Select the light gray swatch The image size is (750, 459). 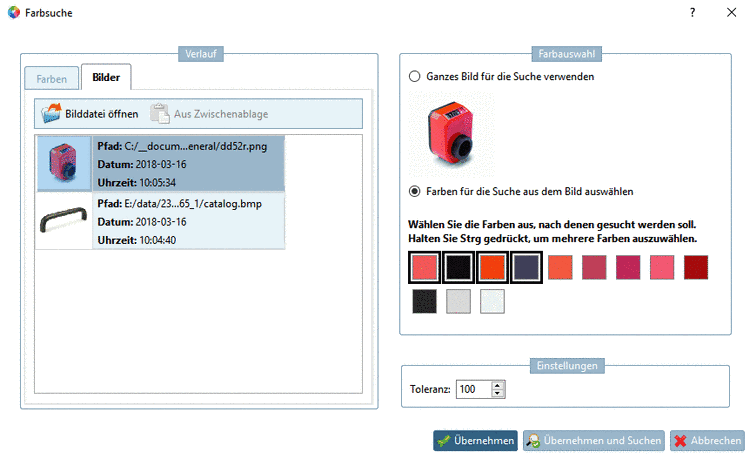(x=458, y=301)
